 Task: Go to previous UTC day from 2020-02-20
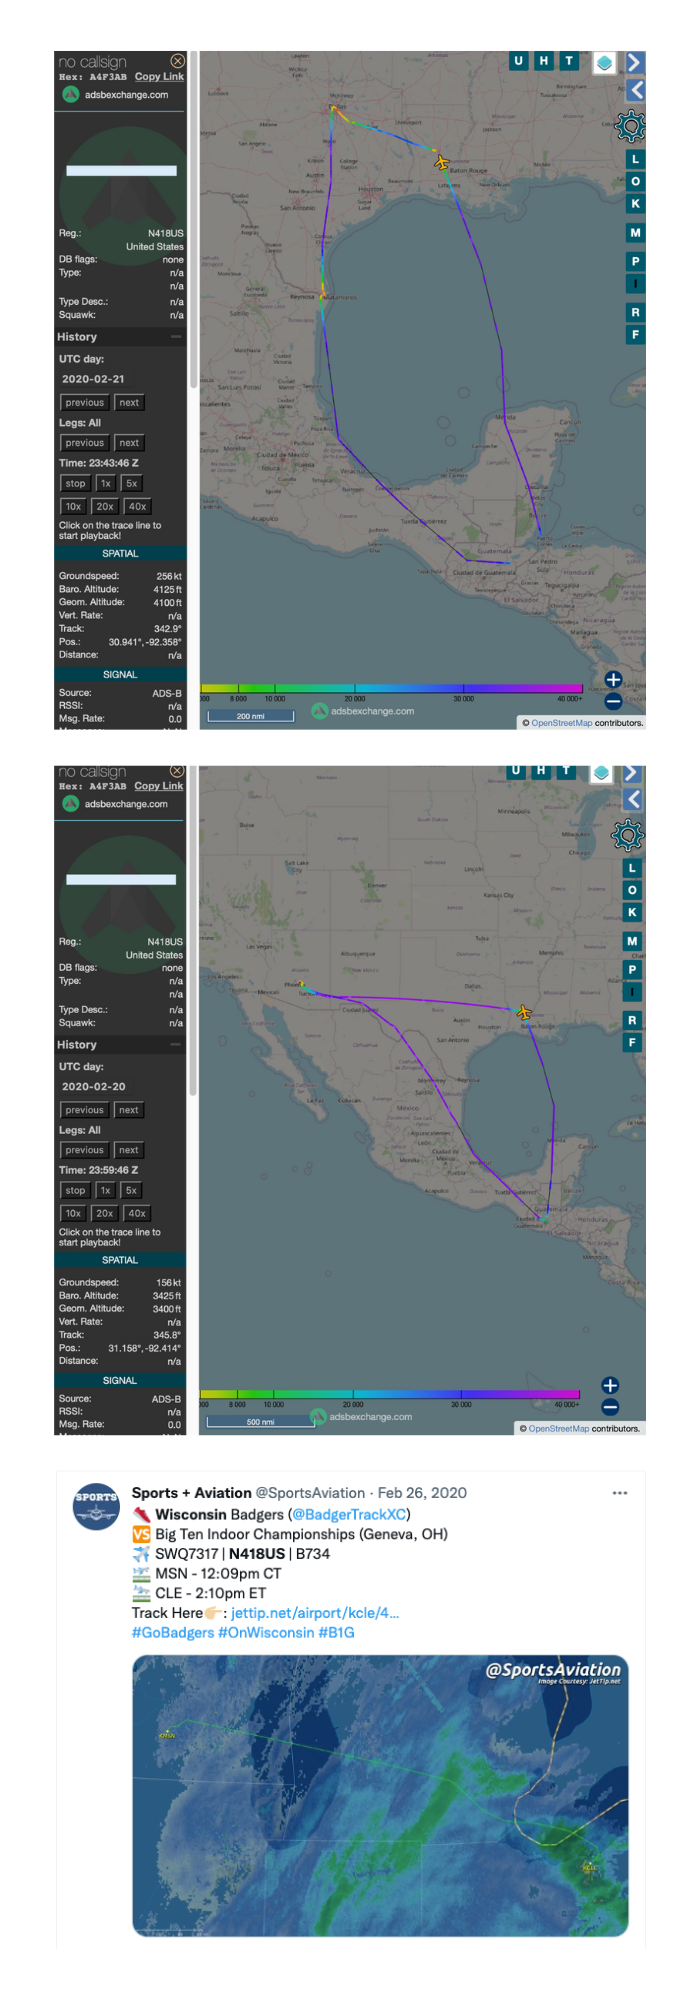84,1110
